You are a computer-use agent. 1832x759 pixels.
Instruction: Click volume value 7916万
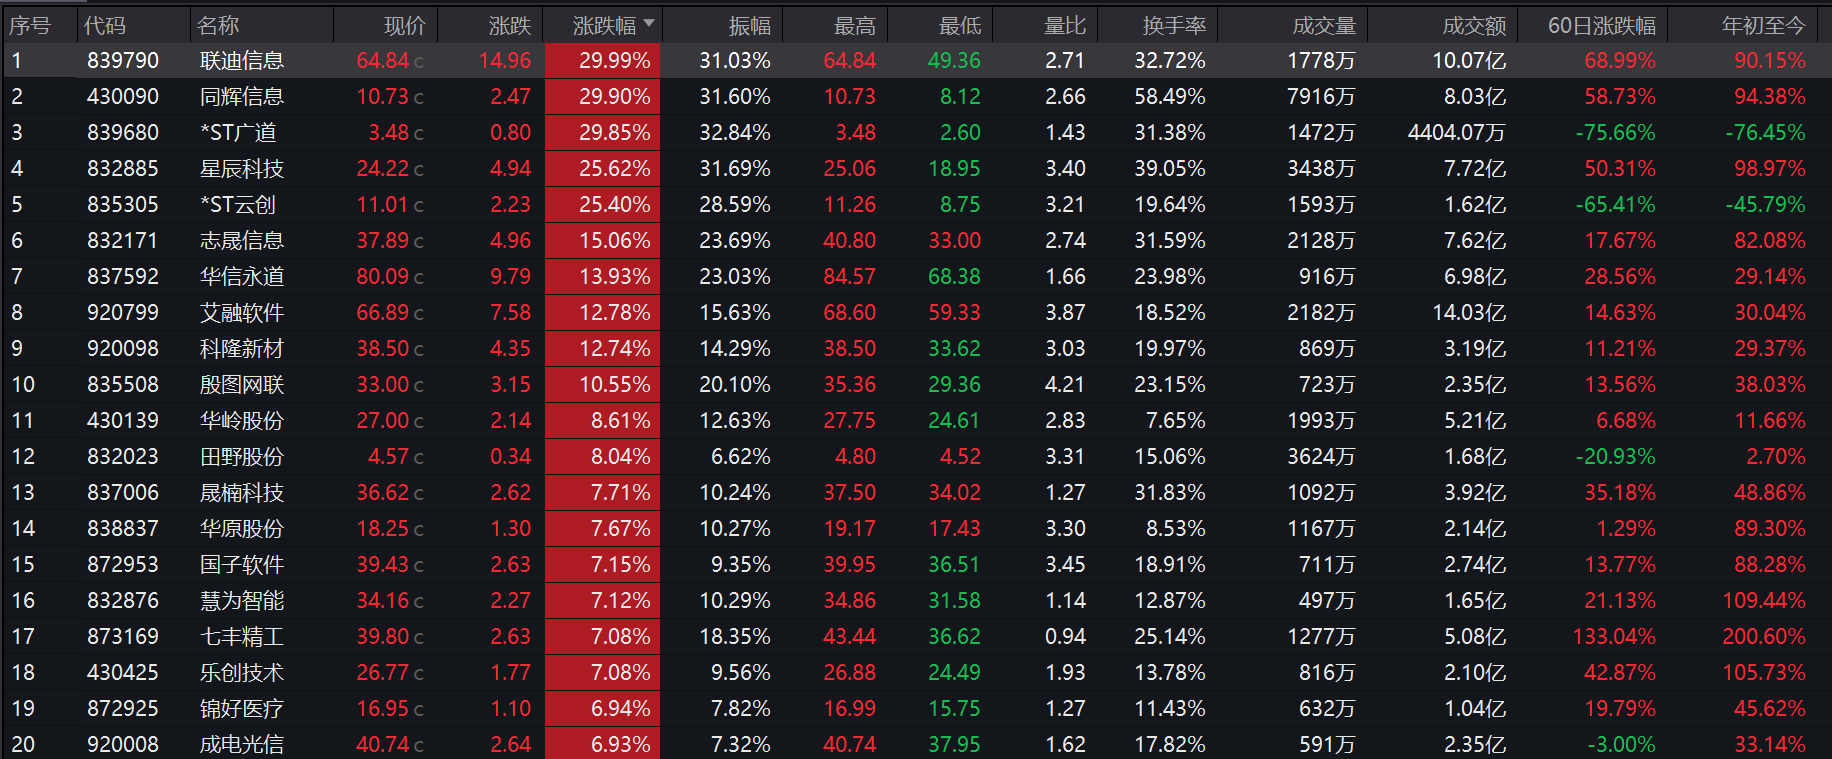click(x=1321, y=97)
